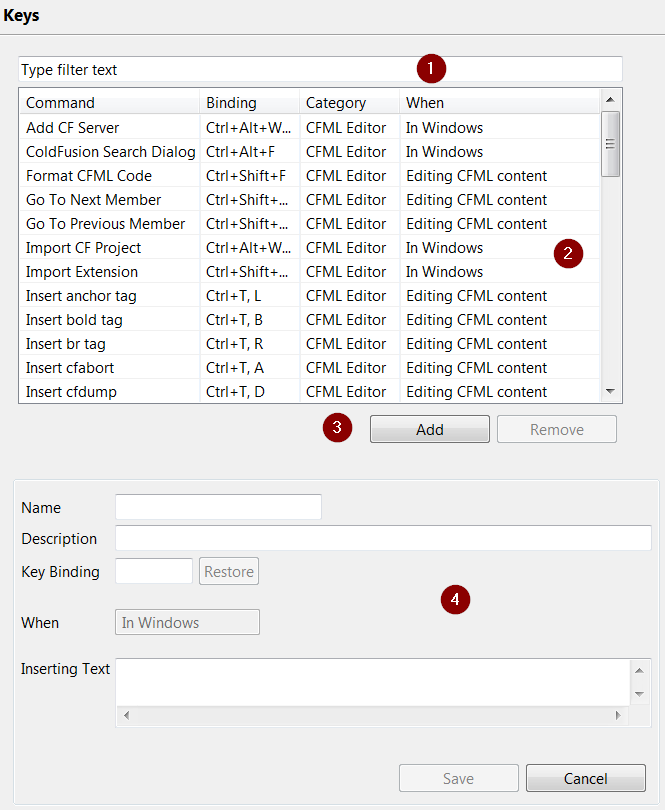Screen dimensions: 665x810
Task: Click the table scrollbar down arrow
Action: [x=610, y=392]
